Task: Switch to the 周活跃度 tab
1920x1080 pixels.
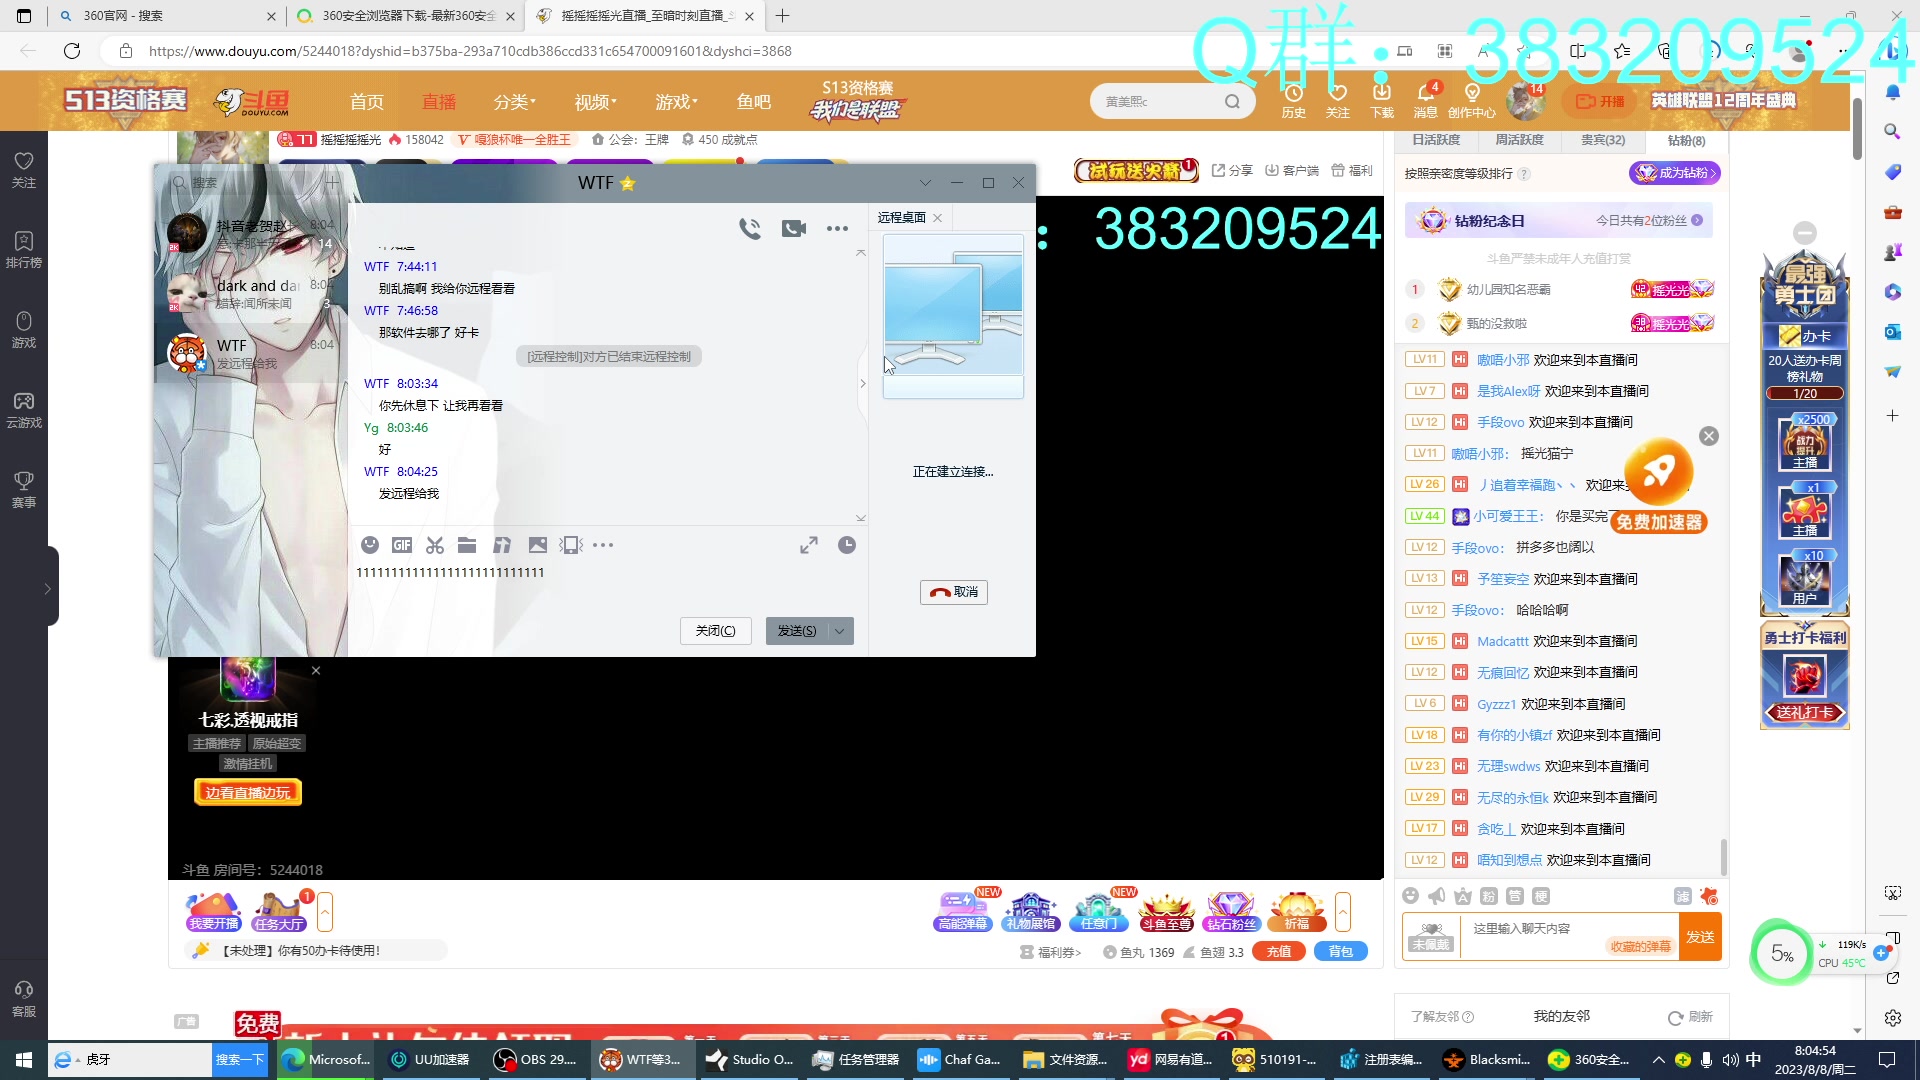Action: (1519, 140)
